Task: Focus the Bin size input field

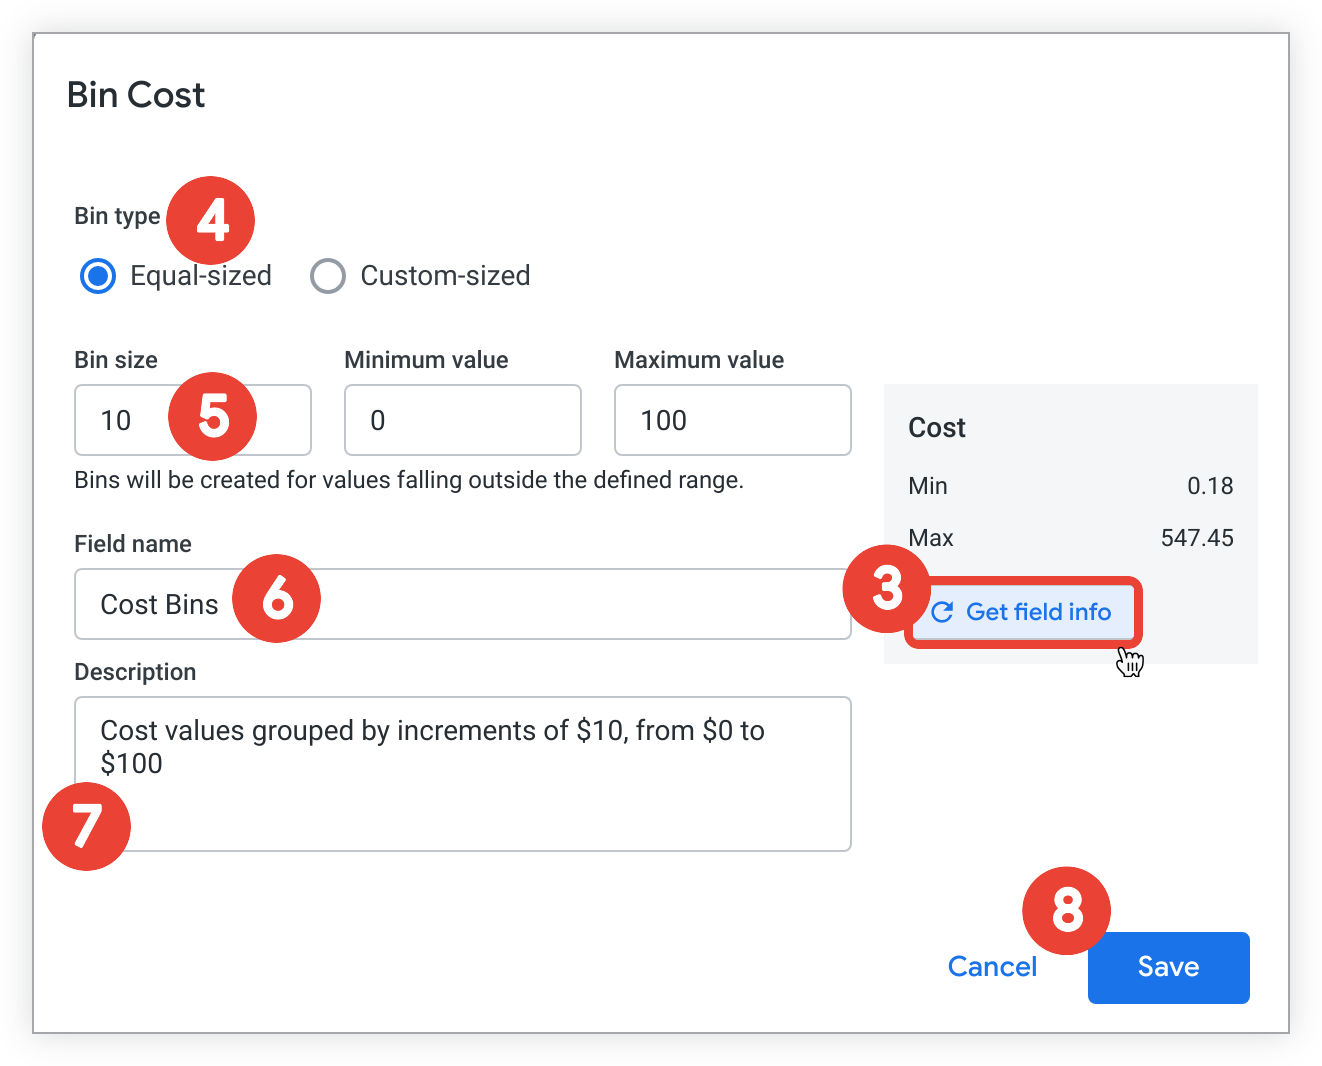Action: pos(130,420)
